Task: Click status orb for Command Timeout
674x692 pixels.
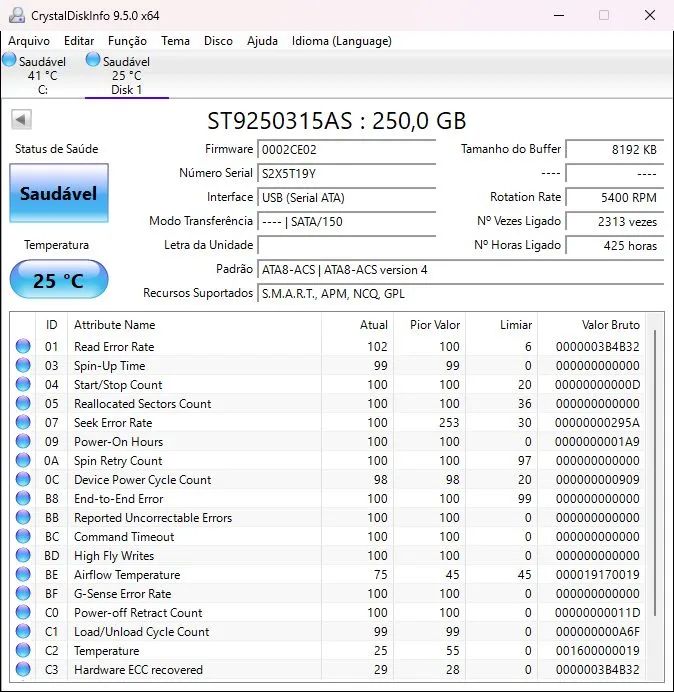Action: point(23,536)
